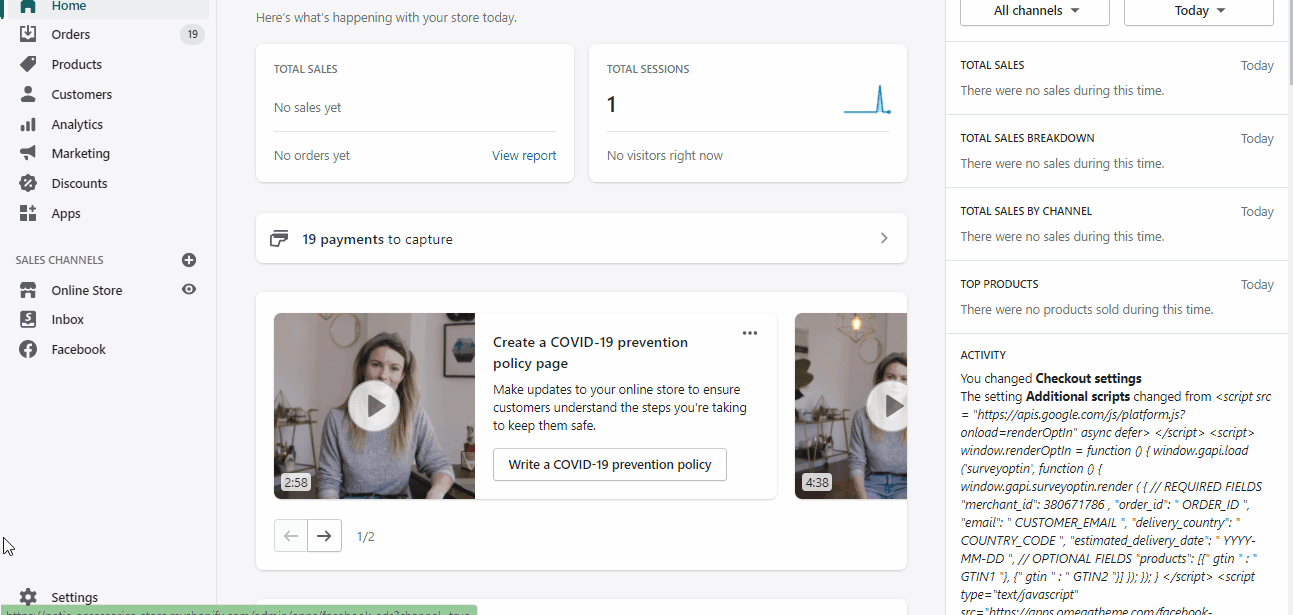
Task: Add a sales channel with plus icon
Action: tap(189, 260)
